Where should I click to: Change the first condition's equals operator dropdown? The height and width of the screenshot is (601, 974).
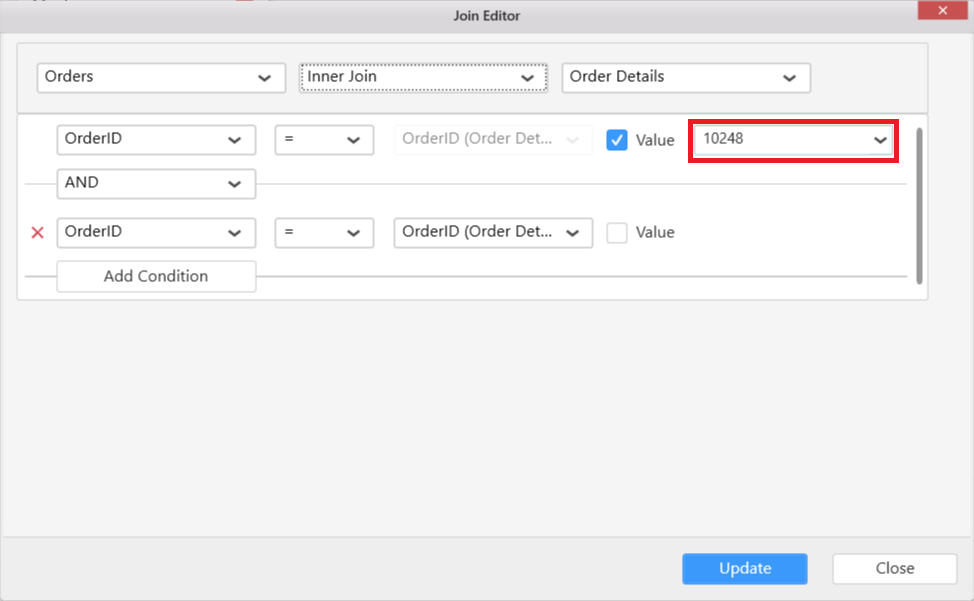324,140
